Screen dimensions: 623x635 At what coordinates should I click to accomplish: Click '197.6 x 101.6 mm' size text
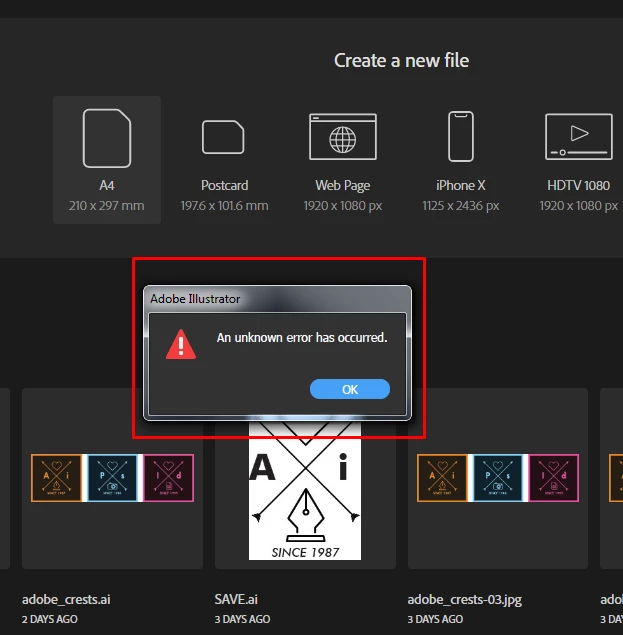tap(224, 206)
